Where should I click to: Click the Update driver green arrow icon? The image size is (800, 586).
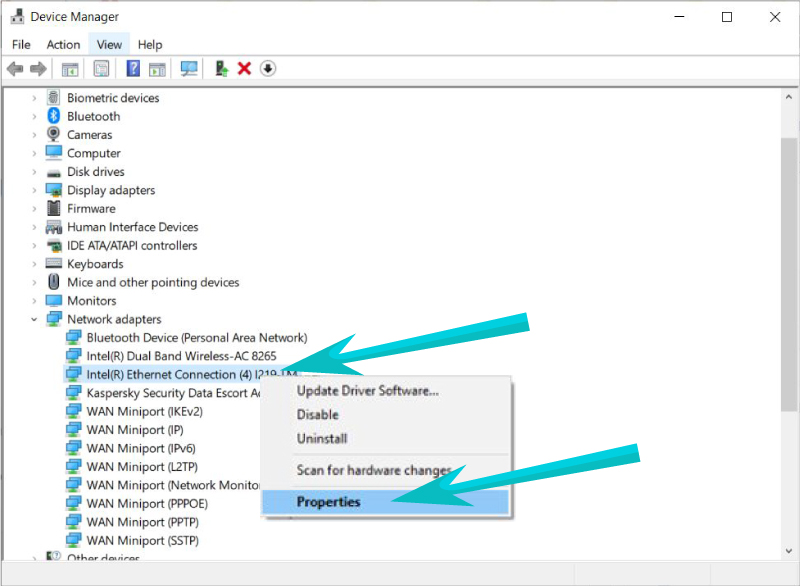click(x=221, y=69)
